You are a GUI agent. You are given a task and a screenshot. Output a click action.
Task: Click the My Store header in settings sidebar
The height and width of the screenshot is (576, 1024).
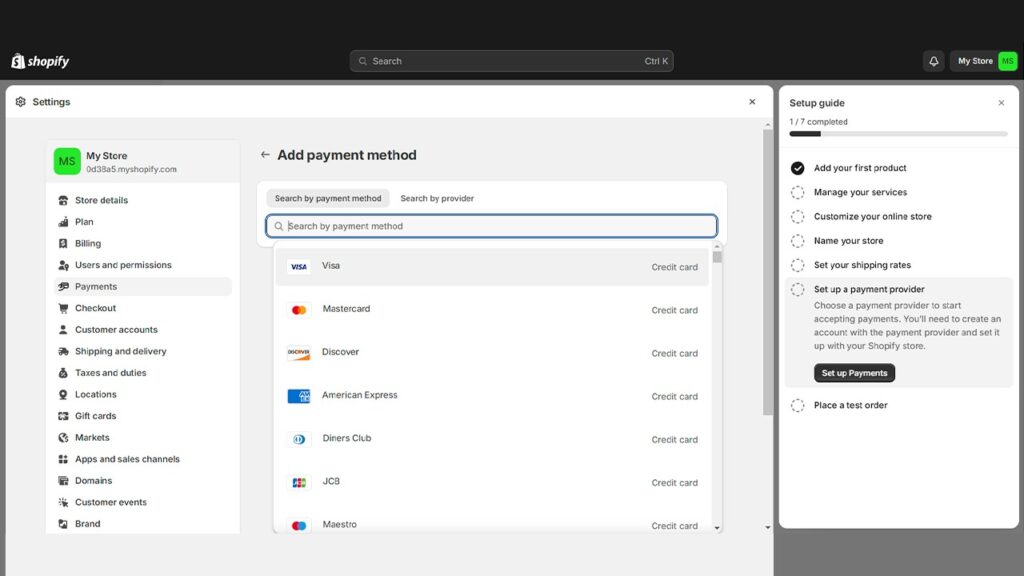pos(142,161)
